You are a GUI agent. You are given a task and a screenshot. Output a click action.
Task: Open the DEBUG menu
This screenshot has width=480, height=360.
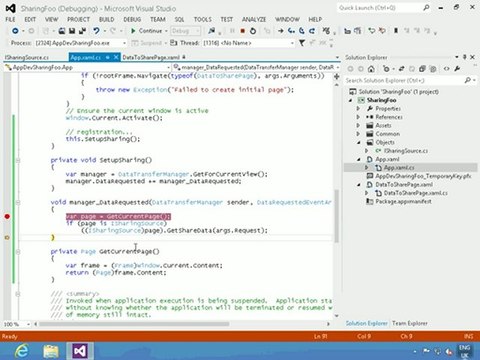[x=132, y=19]
